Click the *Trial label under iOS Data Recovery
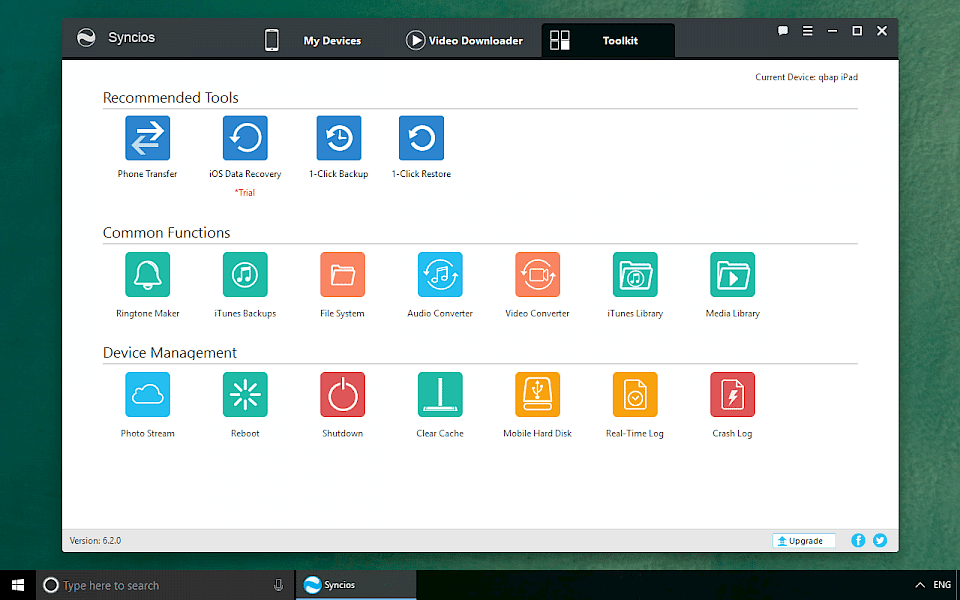Viewport: 960px width, 600px height. point(245,192)
